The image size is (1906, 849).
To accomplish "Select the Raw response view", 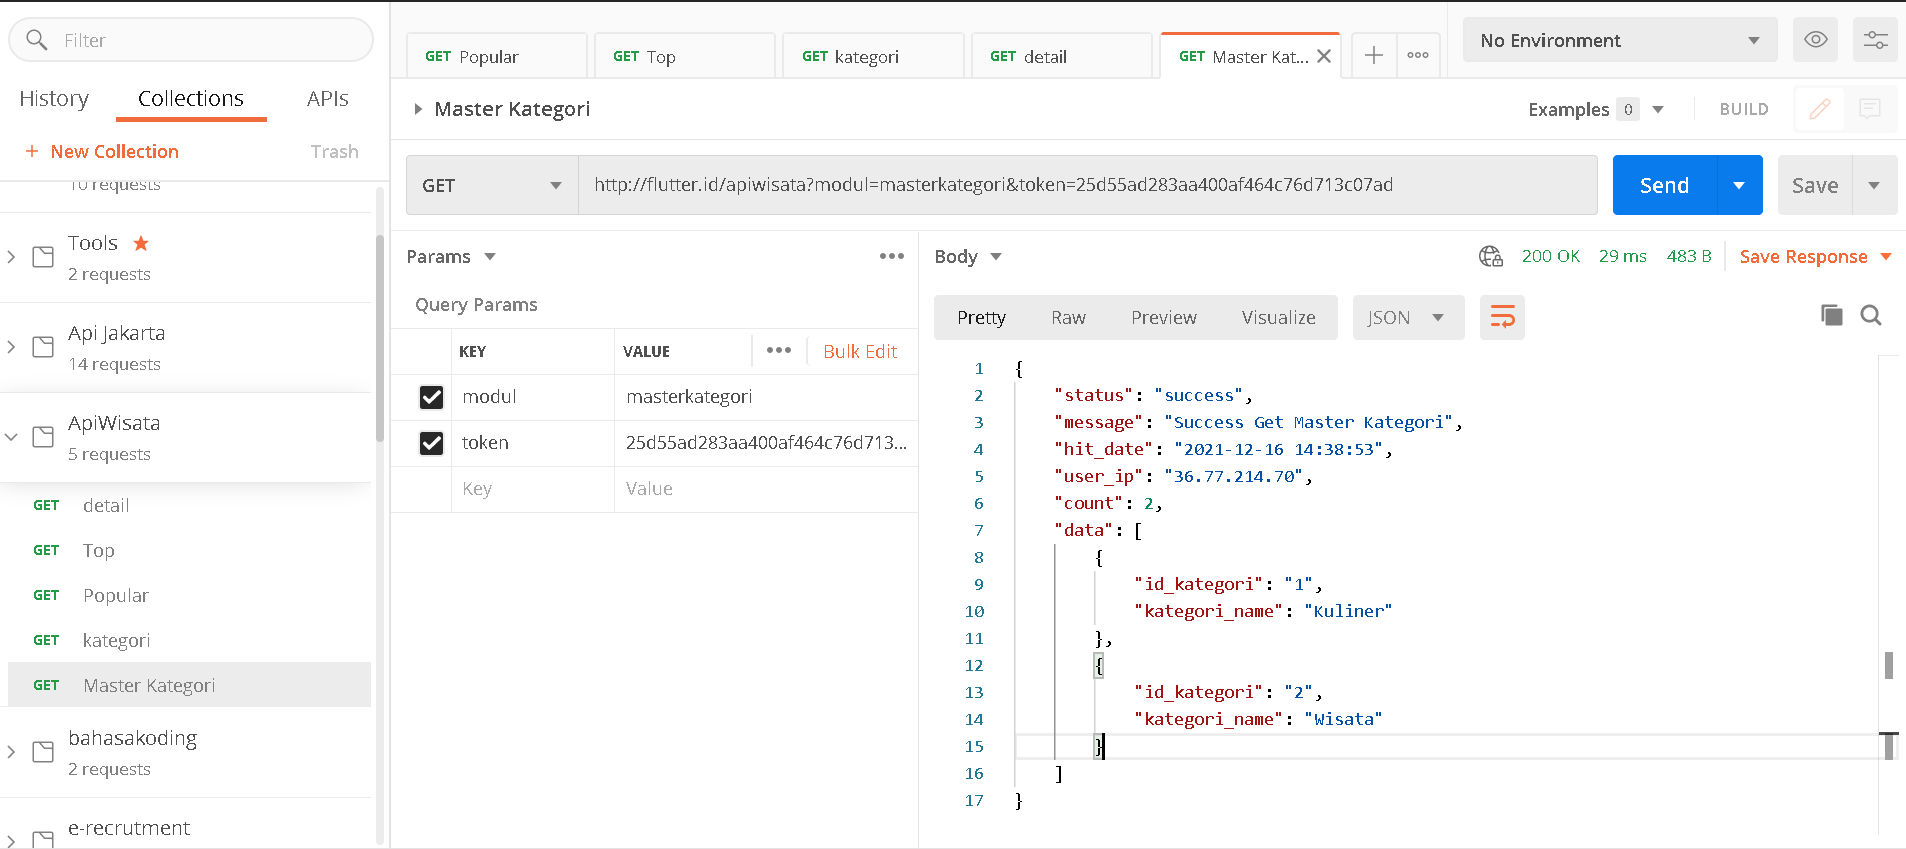I will [1068, 318].
